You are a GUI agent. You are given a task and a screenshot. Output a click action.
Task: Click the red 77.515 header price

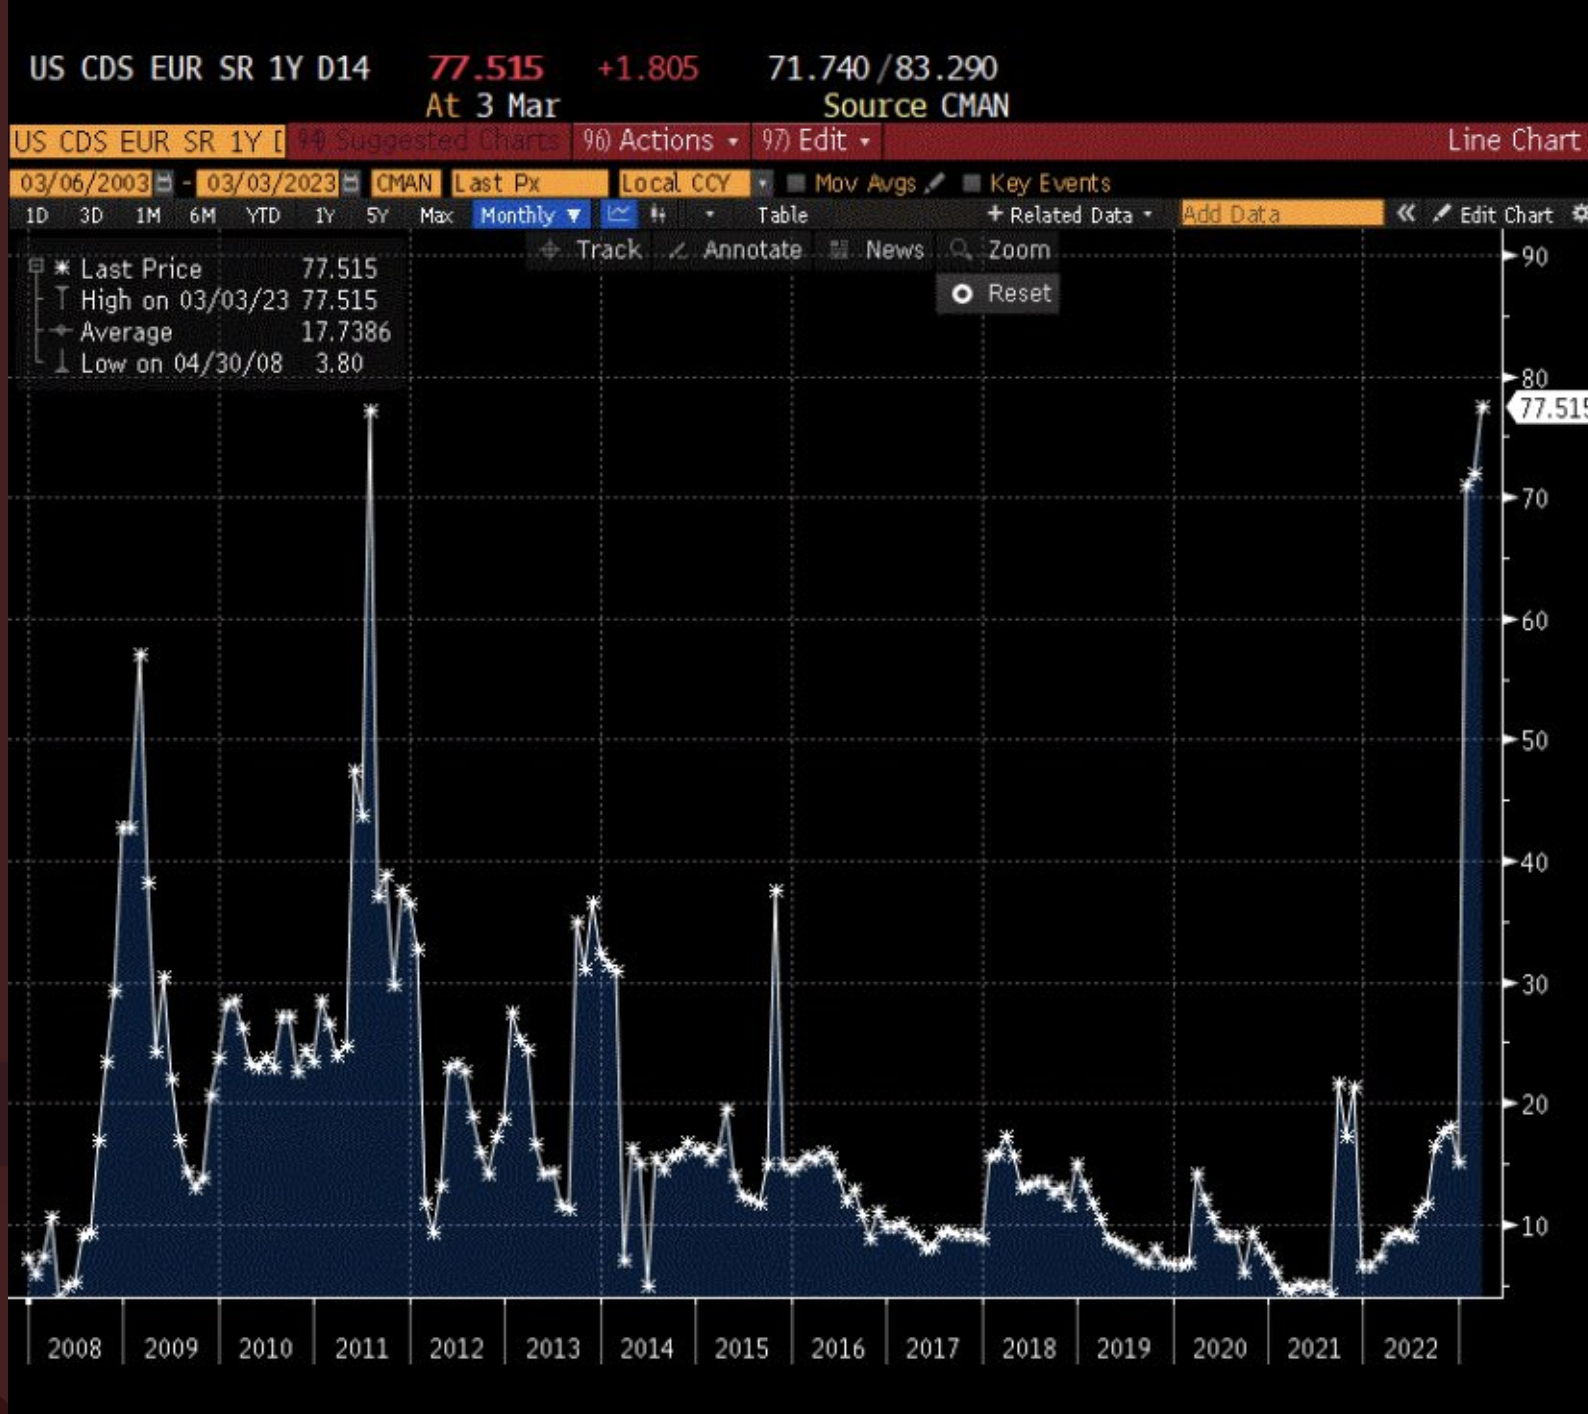(x=486, y=68)
